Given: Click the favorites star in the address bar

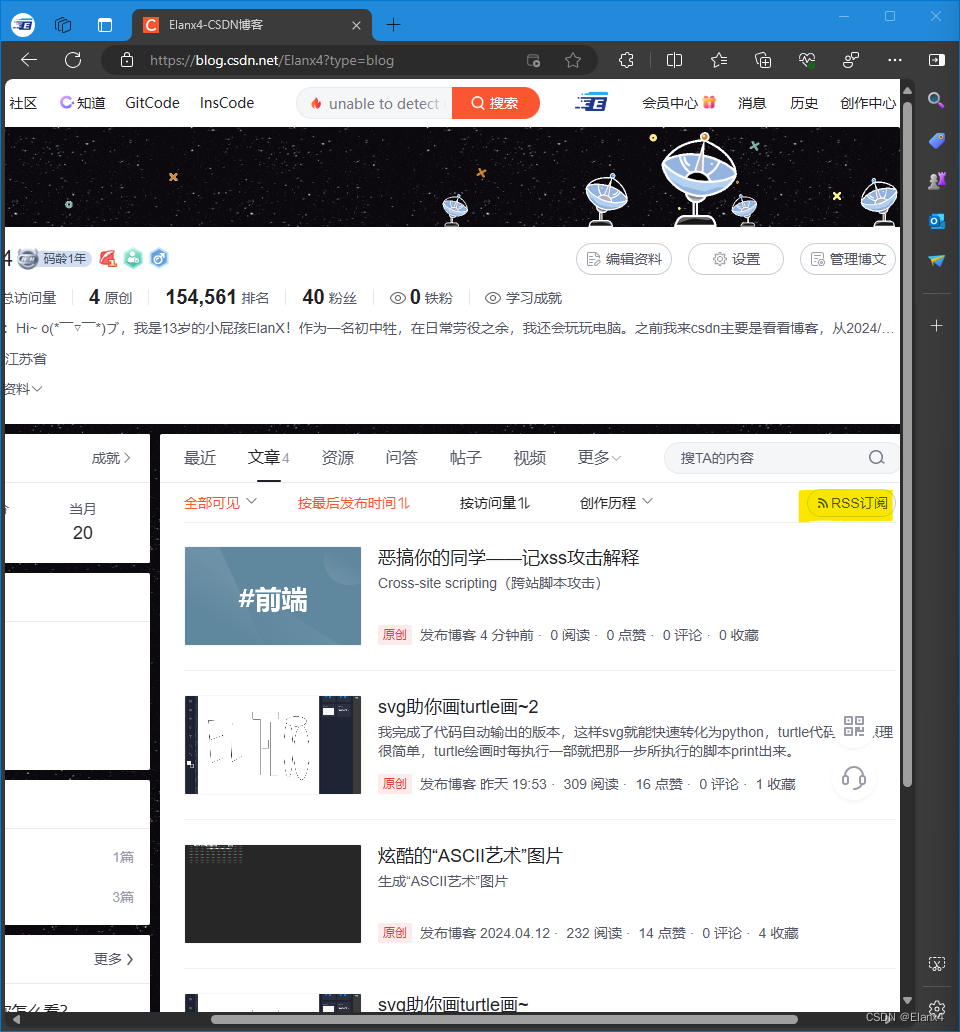Looking at the screenshot, I should [573, 60].
